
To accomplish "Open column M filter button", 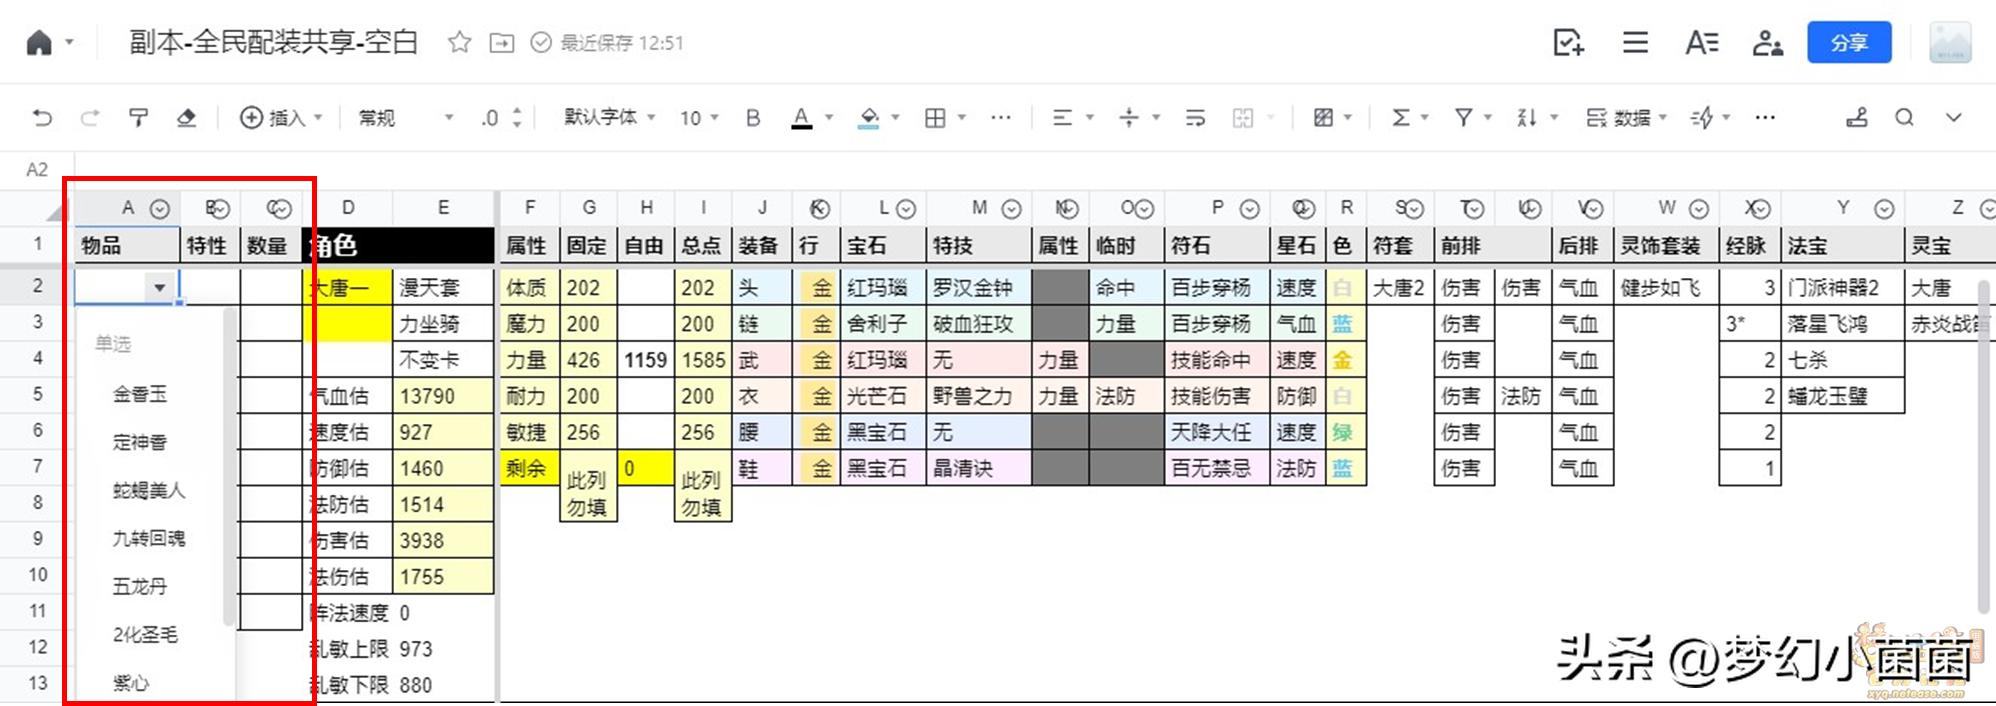I will (x=1011, y=209).
